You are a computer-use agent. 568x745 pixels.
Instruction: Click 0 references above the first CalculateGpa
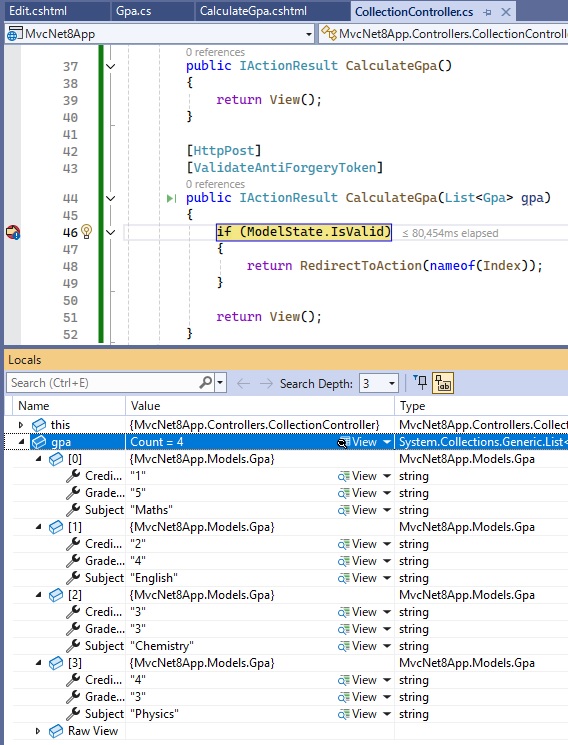215,52
